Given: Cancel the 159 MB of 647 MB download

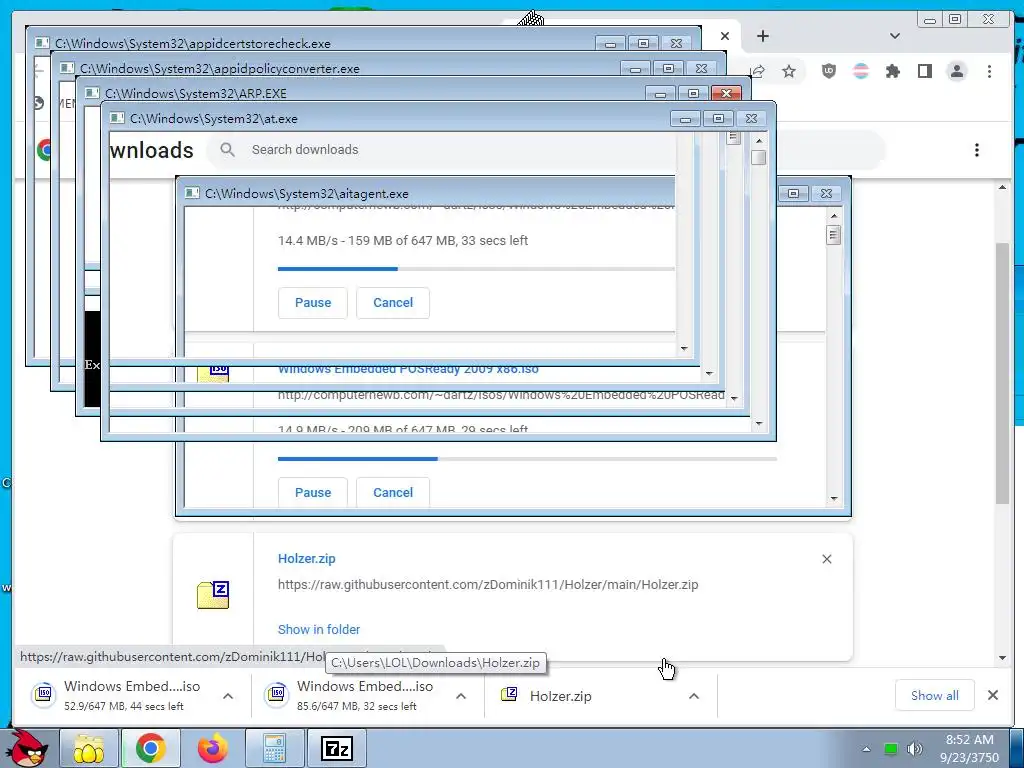Looking at the screenshot, I should 393,303.
